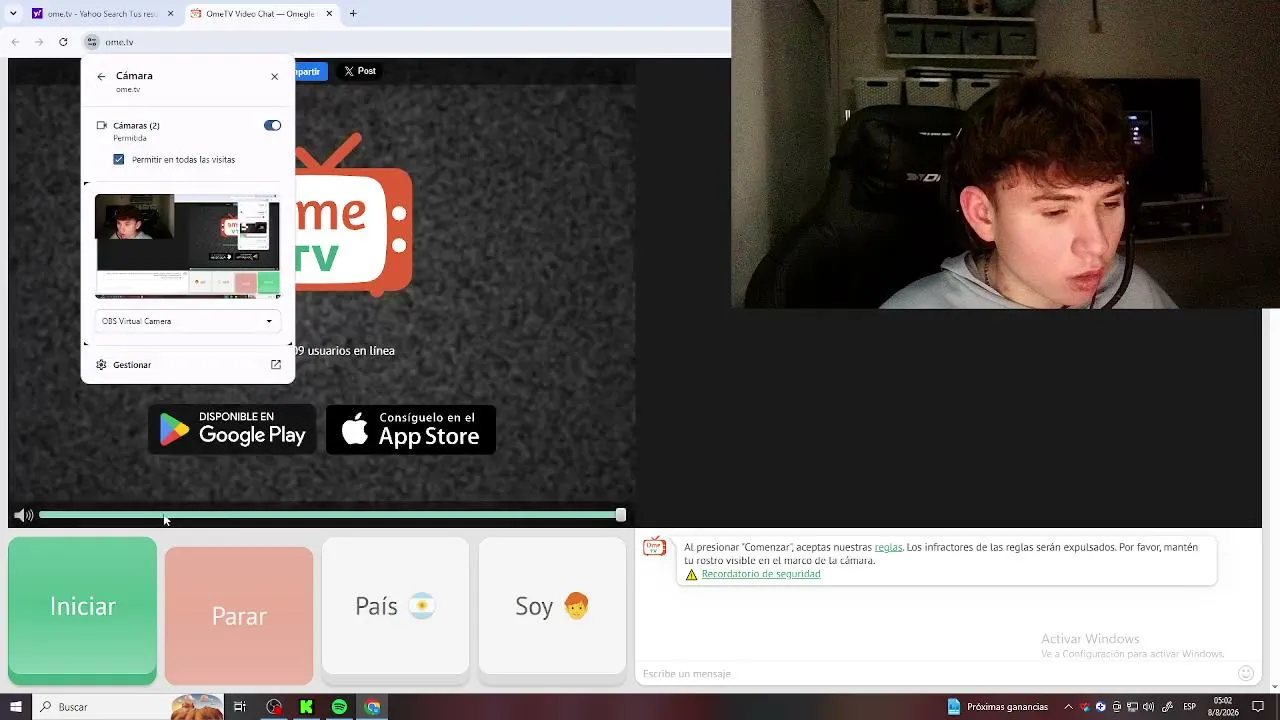Show hidden system tray icons
Viewport: 1280px width, 720px height.
coord(1069,707)
